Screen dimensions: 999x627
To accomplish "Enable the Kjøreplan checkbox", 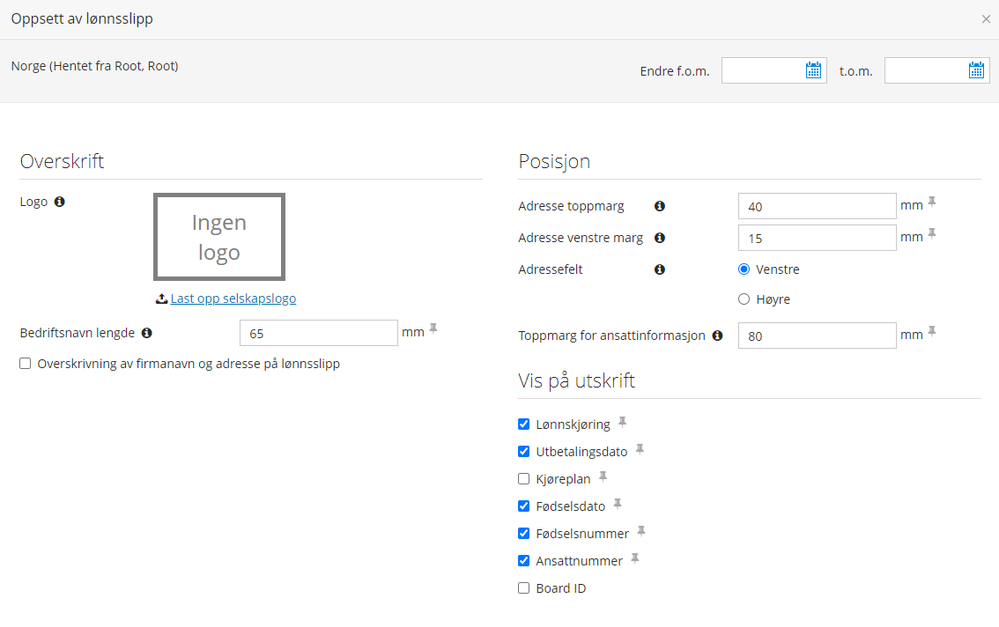I will [x=524, y=479].
